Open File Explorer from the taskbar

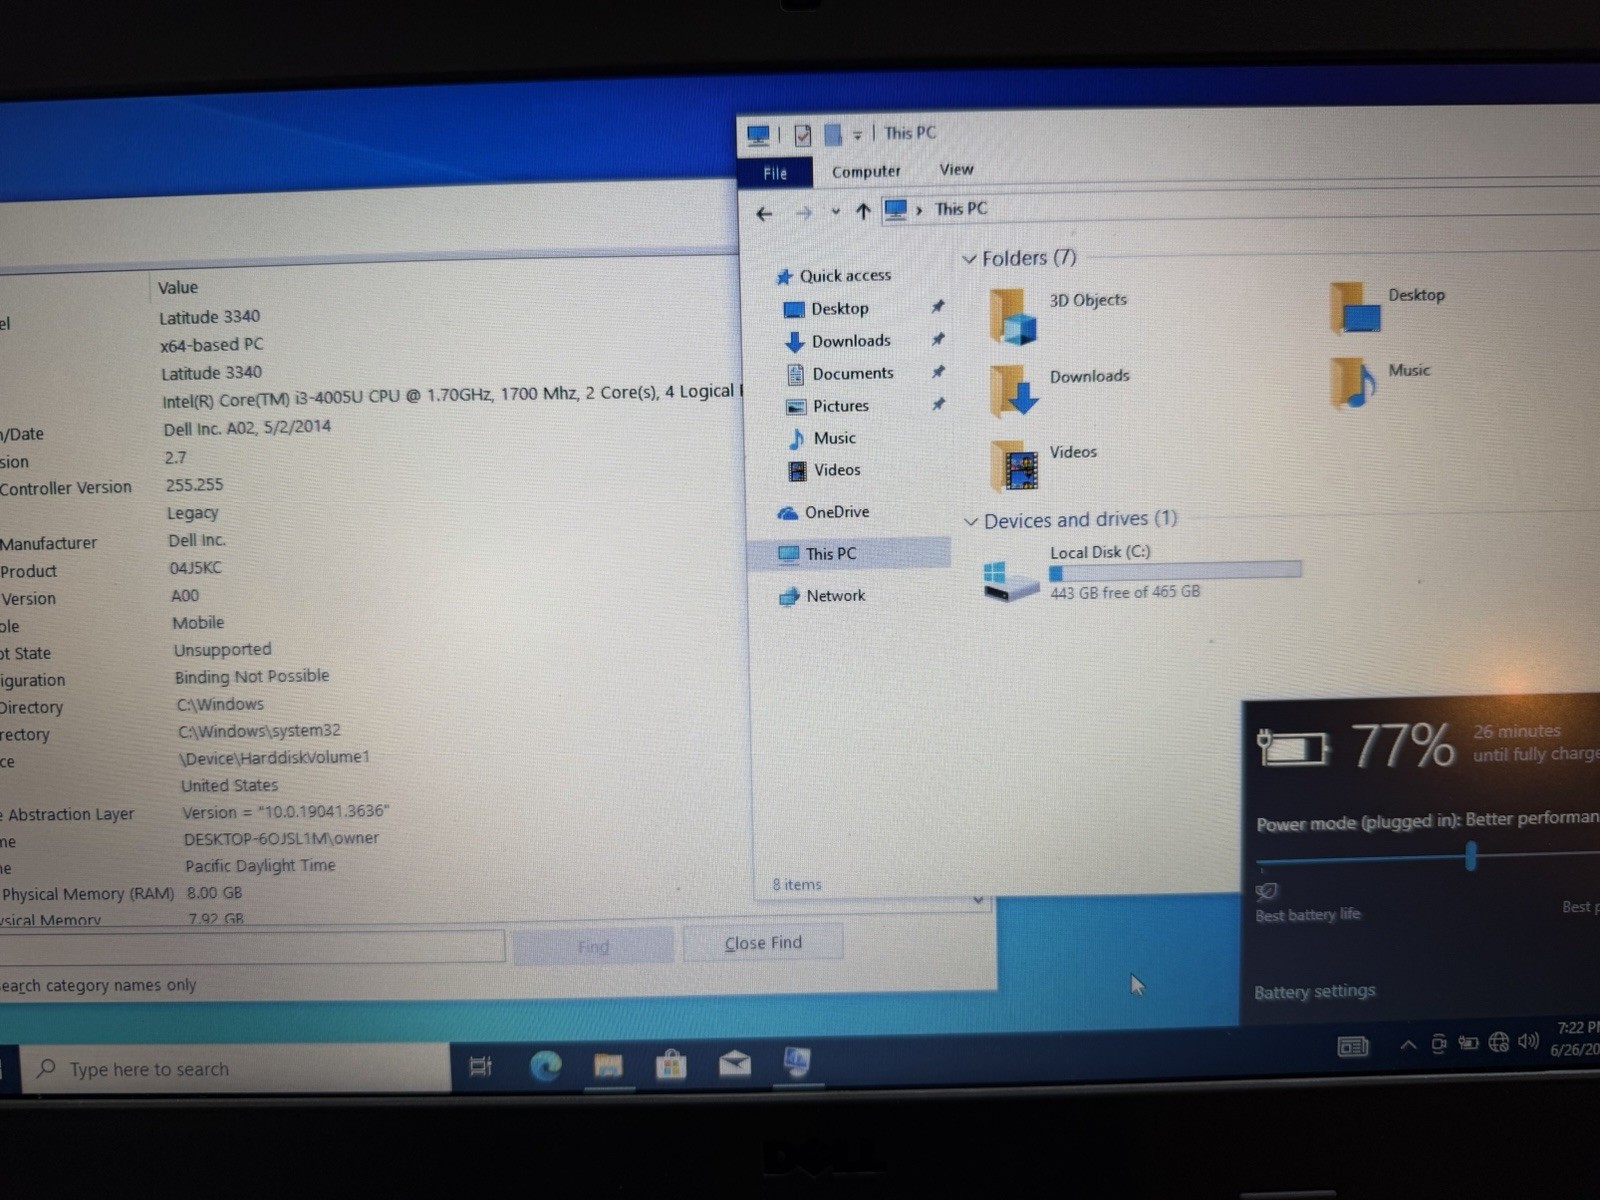(x=608, y=1066)
